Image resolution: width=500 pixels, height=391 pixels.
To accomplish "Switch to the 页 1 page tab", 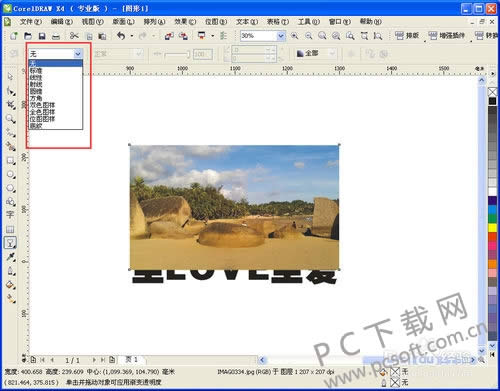I will 132,360.
